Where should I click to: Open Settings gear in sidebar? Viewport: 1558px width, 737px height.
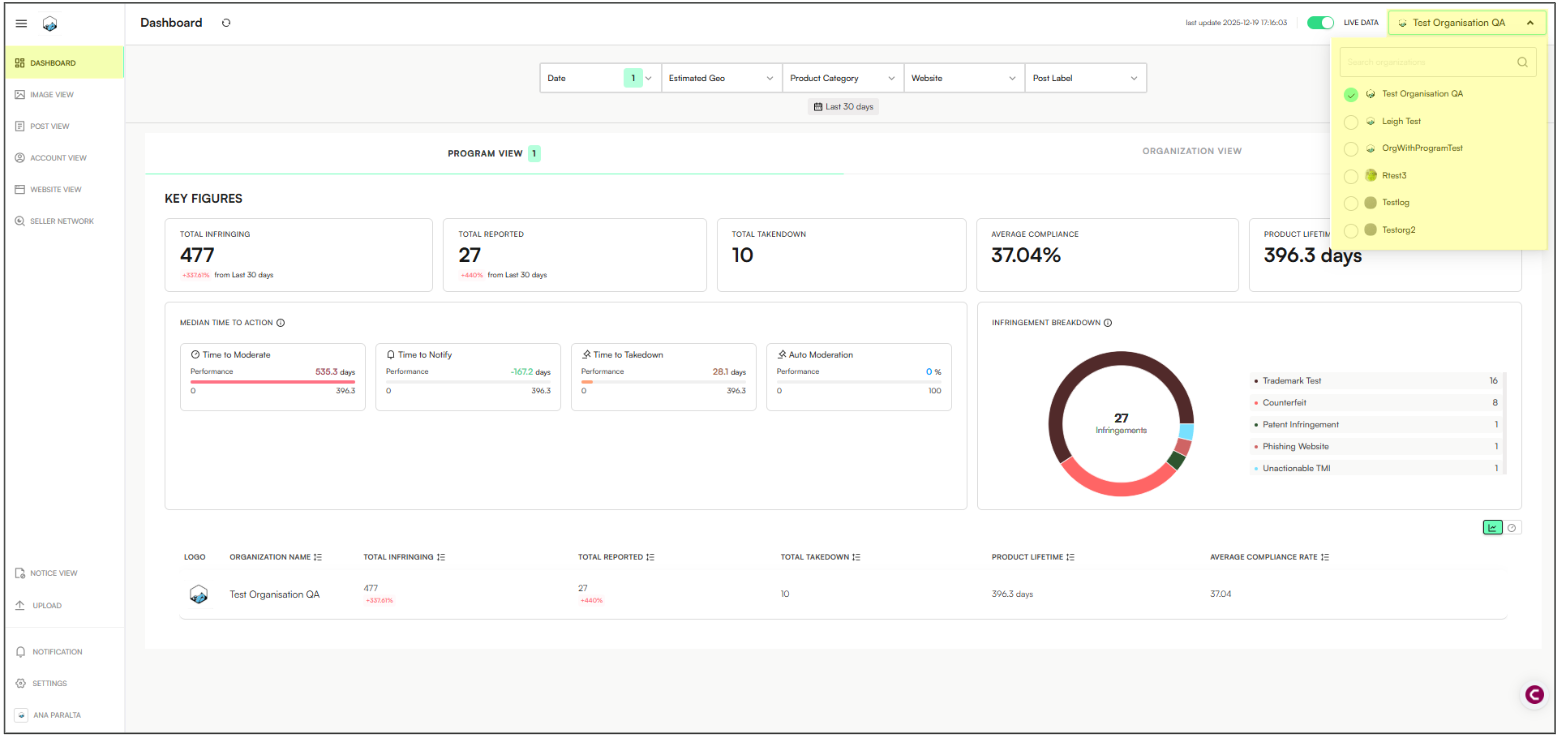coord(42,684)
